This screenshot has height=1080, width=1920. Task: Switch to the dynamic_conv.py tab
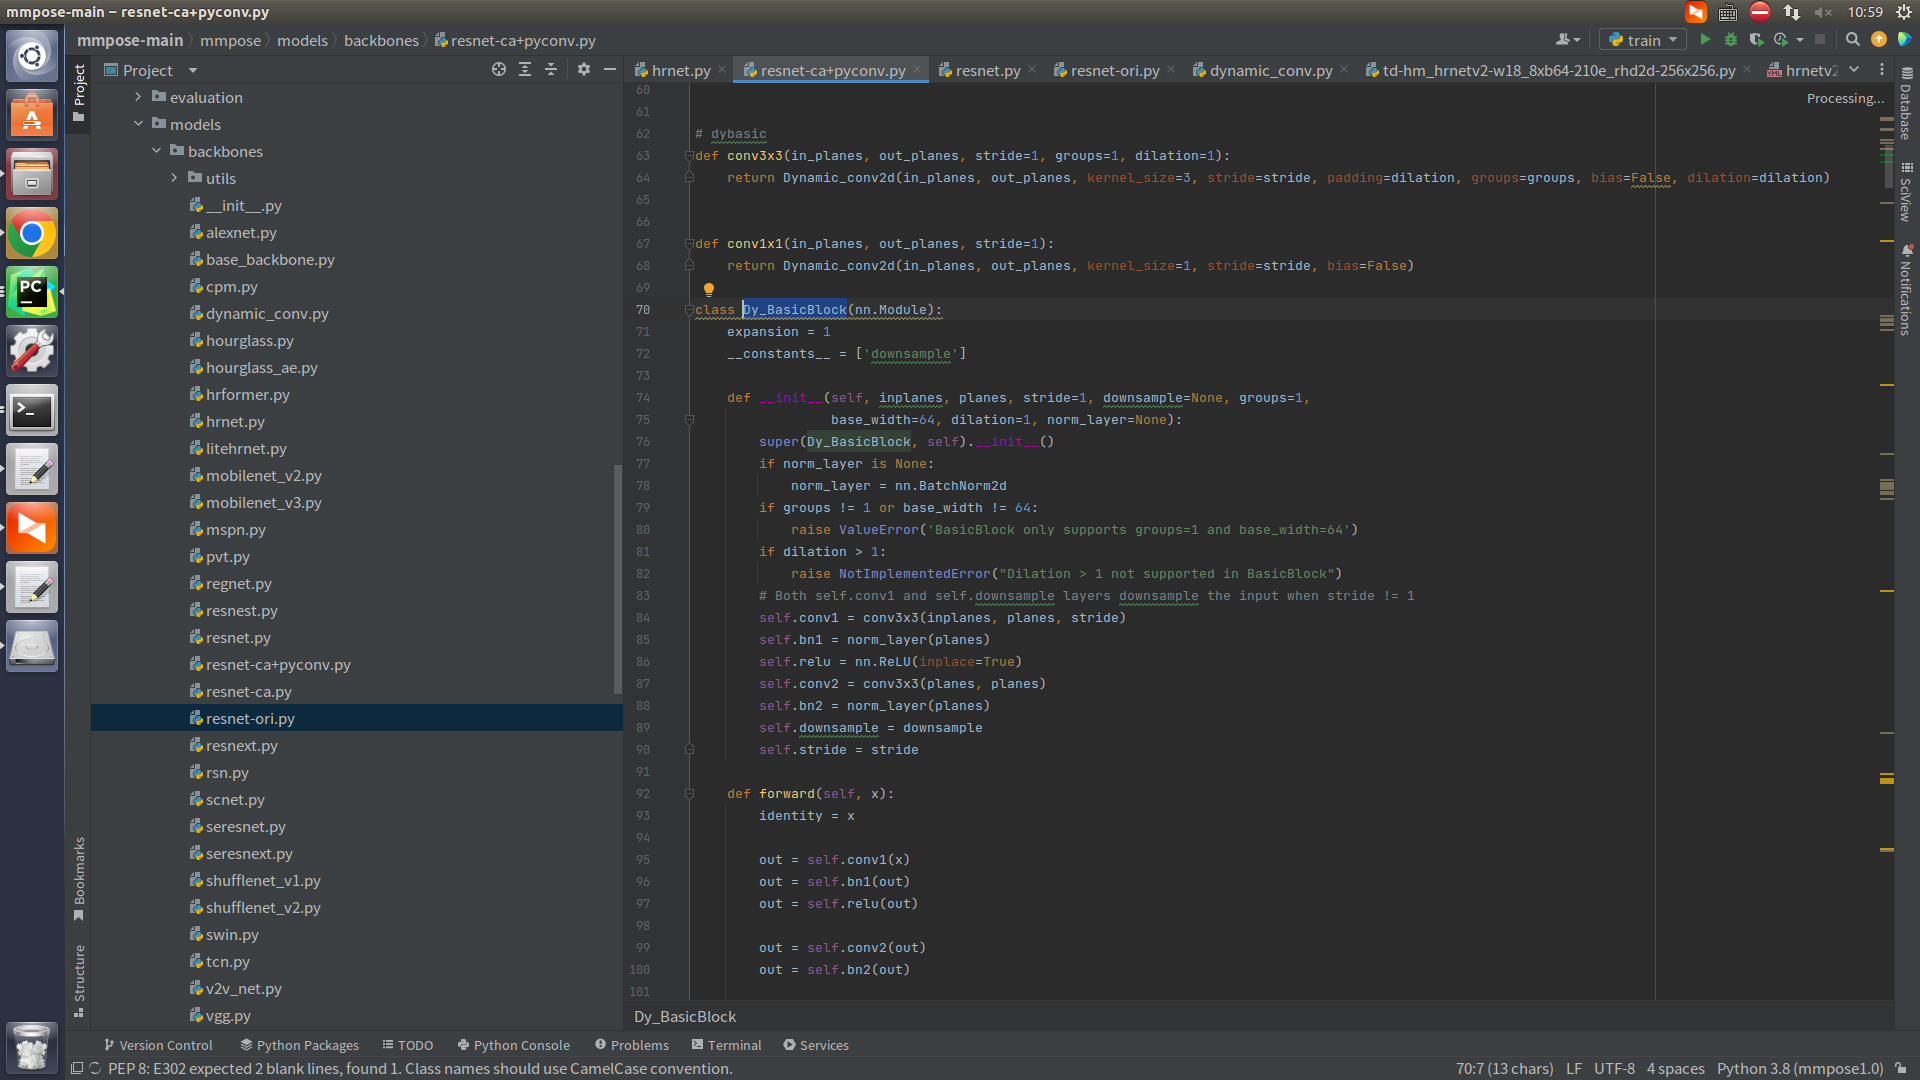[x=1269, y=70]
